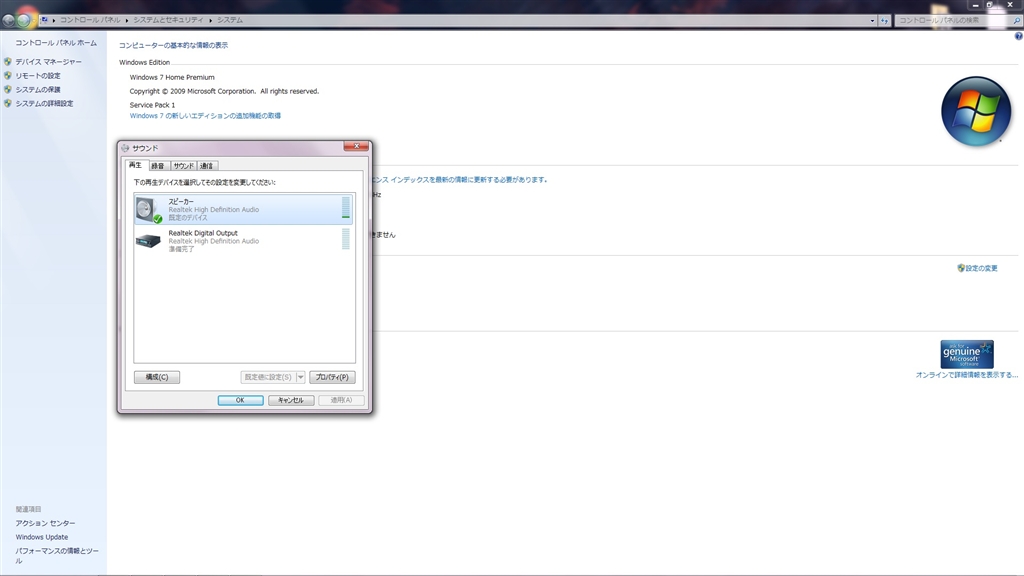
Task: Open システムの保護 from the sidebar
Action: 38,89
